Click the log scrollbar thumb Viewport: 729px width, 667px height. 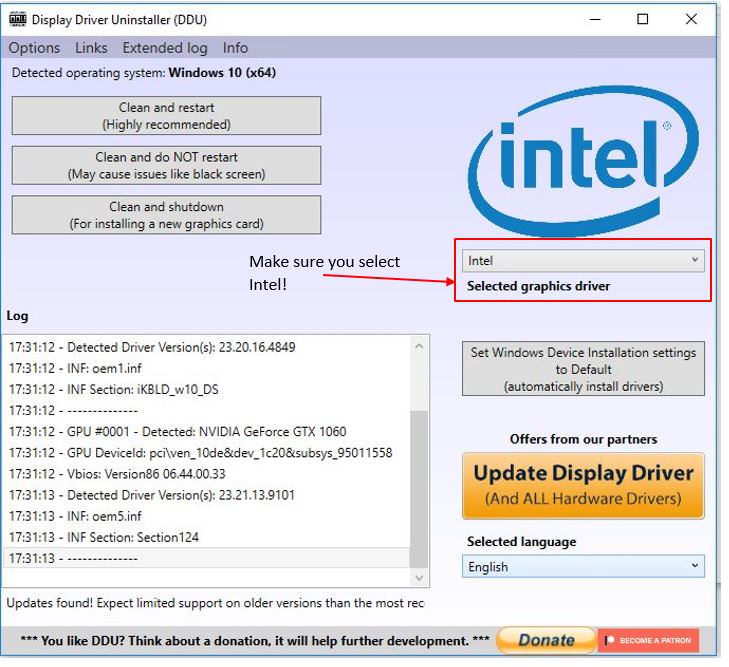click(x=419, y=489)
